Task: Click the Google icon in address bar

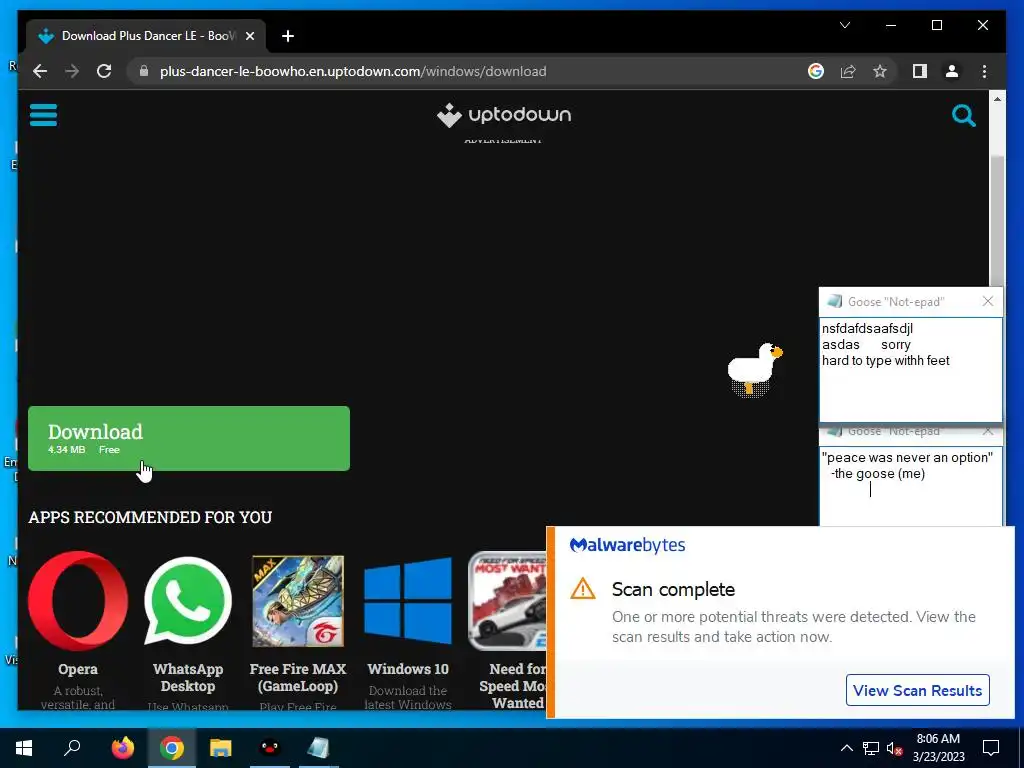Action: [816, 71]
